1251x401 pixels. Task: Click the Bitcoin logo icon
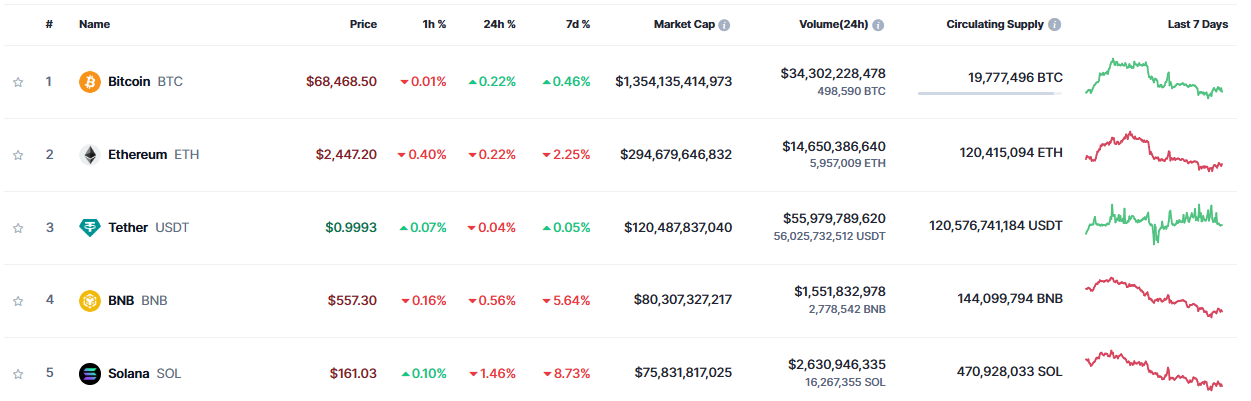coord(90,82)
